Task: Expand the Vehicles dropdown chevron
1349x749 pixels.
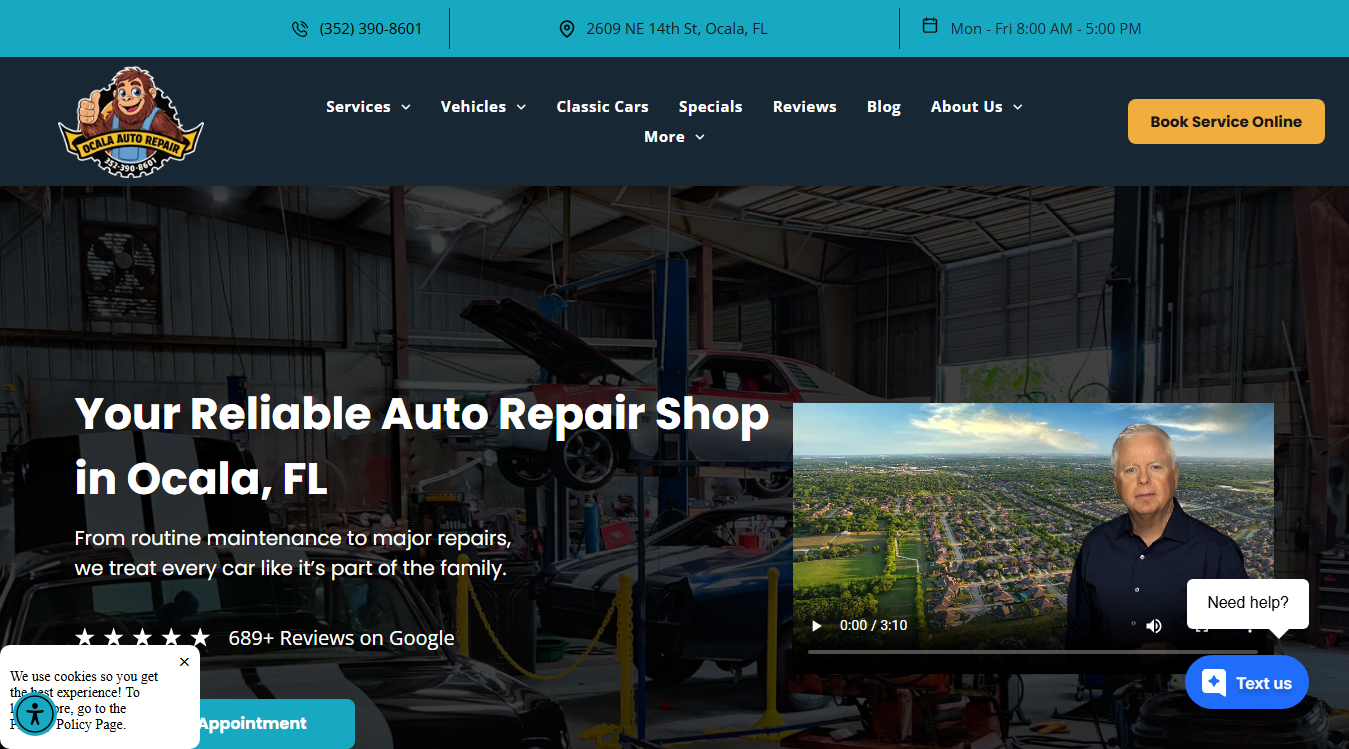Action: (521, 107)
